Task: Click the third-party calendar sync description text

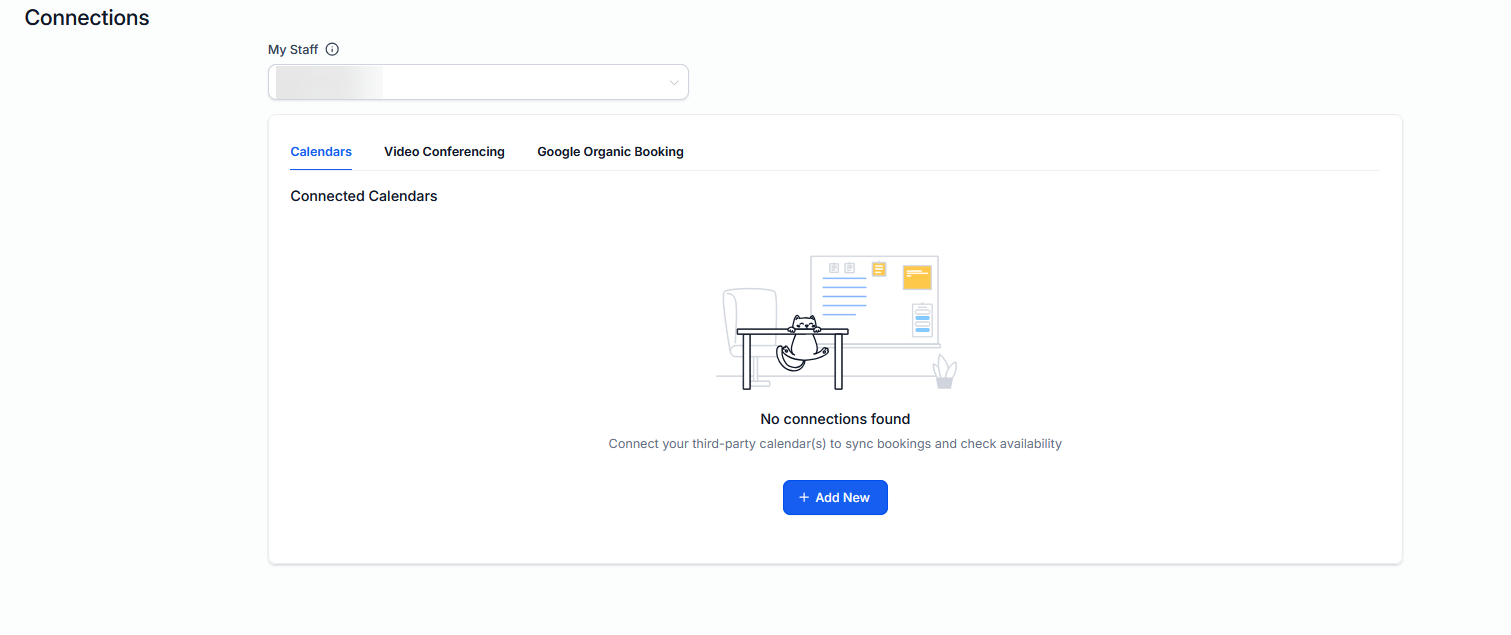Action: (835, 443)
